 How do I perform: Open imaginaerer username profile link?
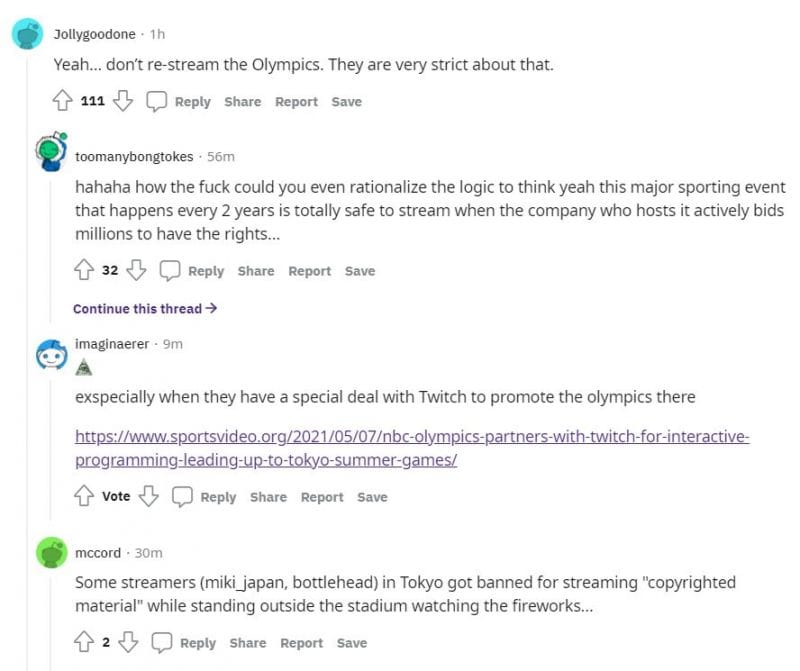pyautogui.click(x=112, y=343)
